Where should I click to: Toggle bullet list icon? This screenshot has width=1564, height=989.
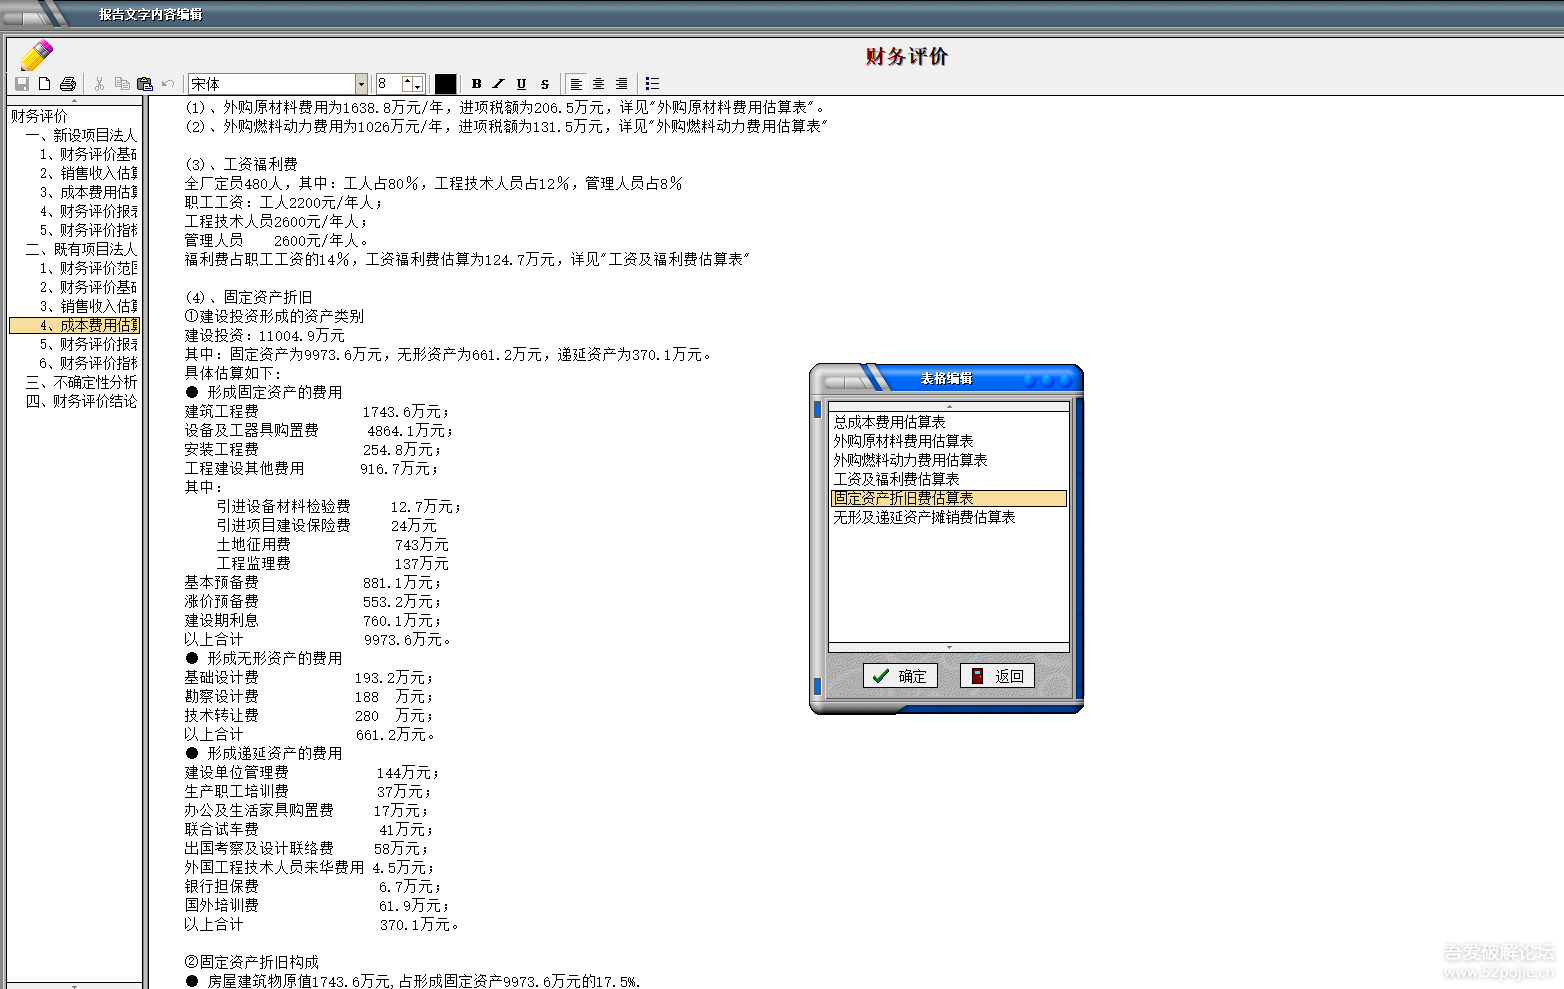click(652, 84)
